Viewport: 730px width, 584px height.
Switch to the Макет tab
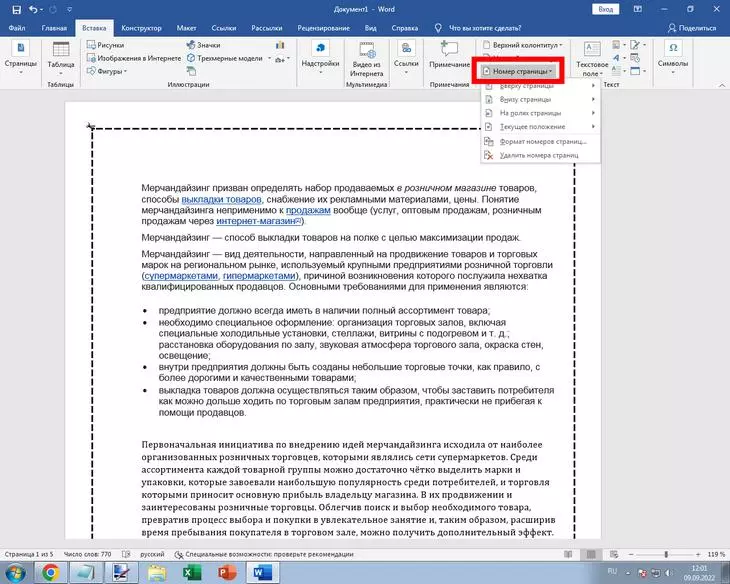pos(186,28)
